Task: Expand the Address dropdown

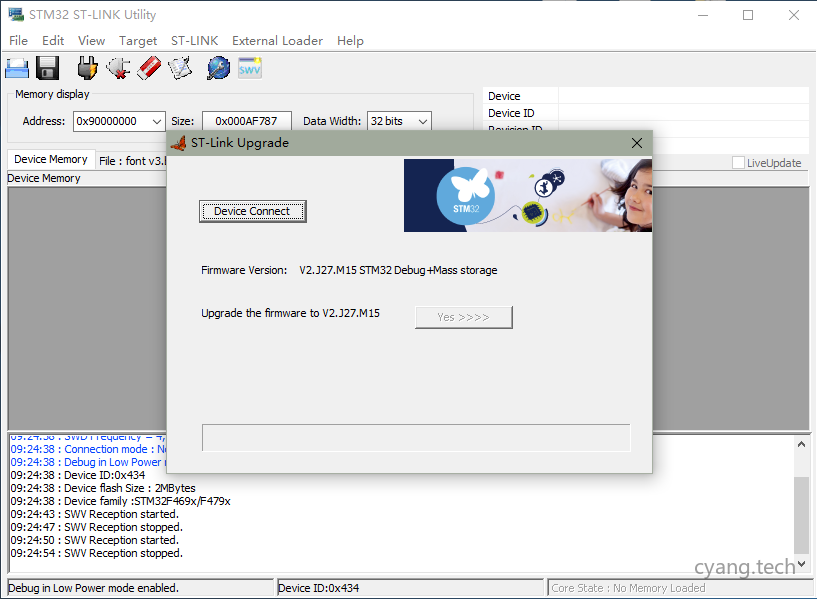Action: (x=156, y=121)
